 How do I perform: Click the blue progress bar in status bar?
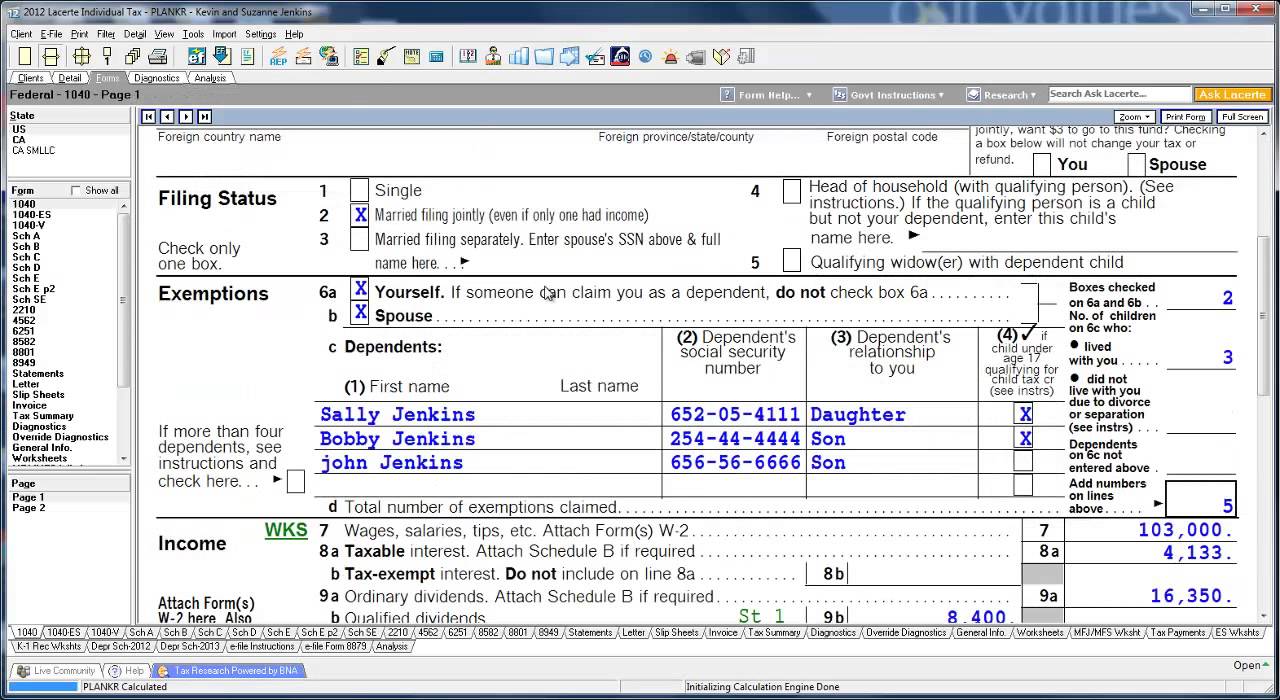40,687
